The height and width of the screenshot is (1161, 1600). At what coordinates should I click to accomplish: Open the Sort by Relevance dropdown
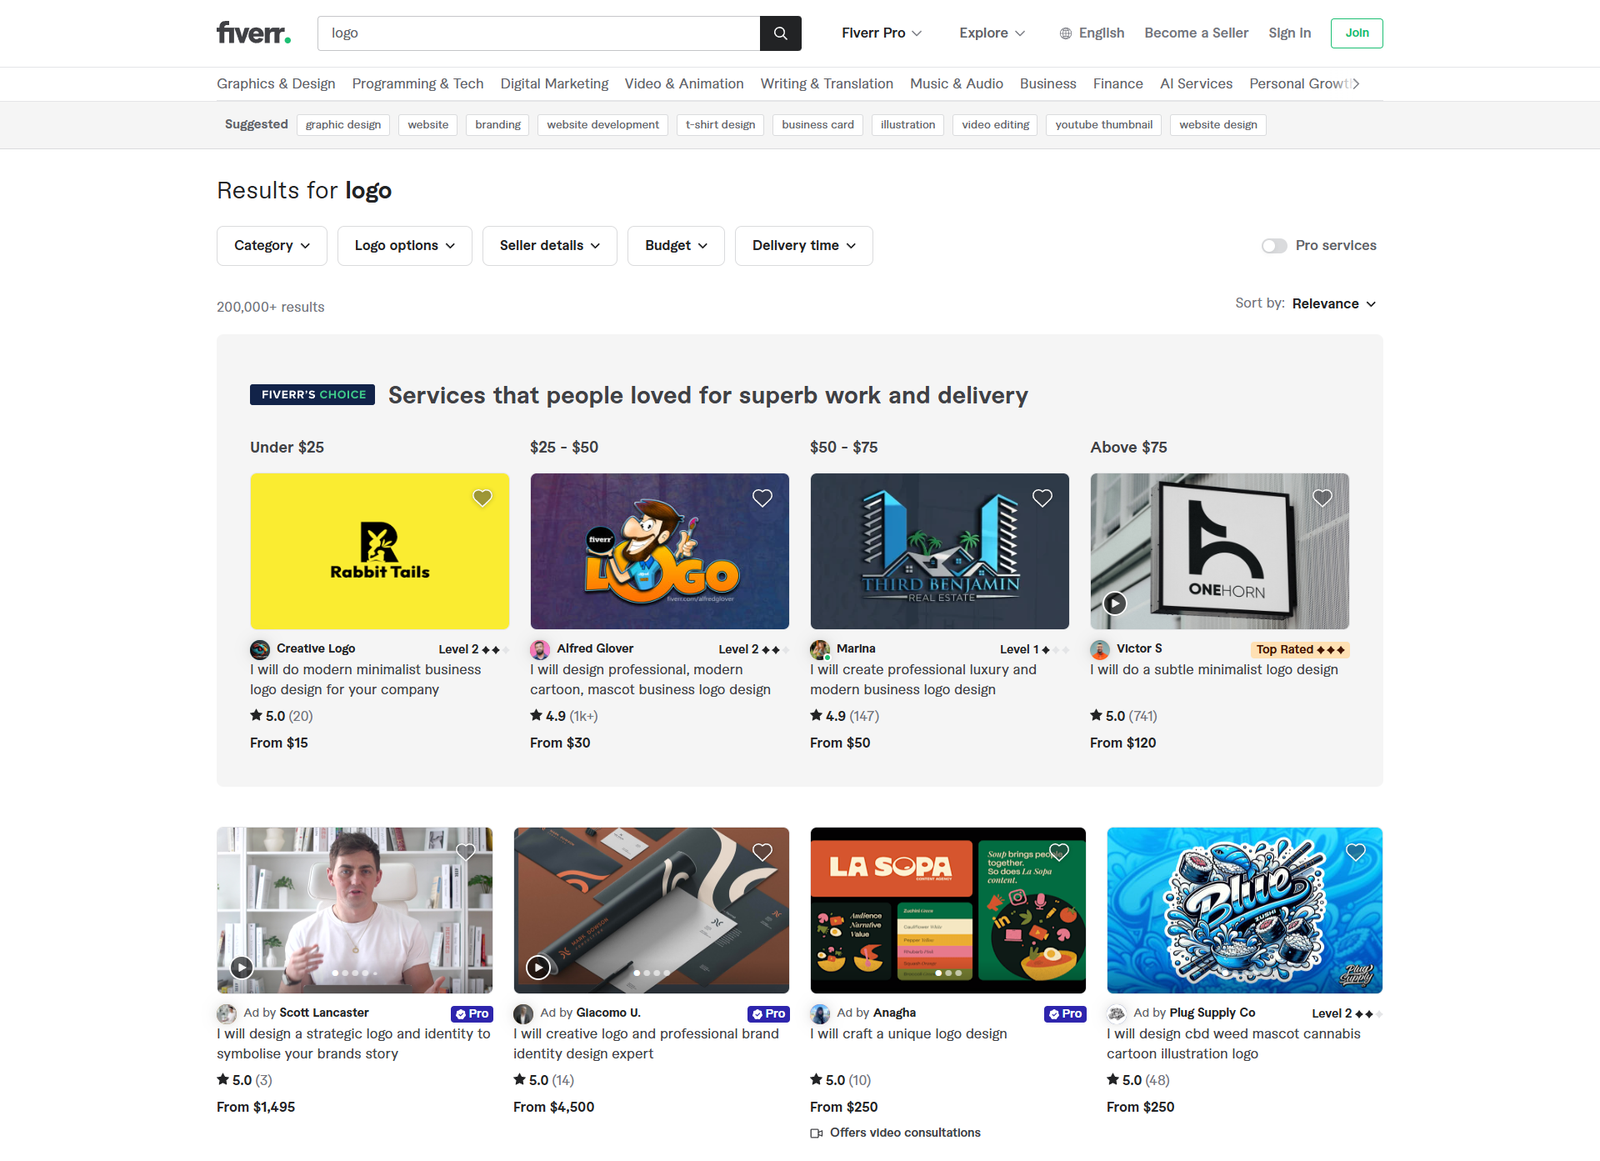[x=1333, y=304]
